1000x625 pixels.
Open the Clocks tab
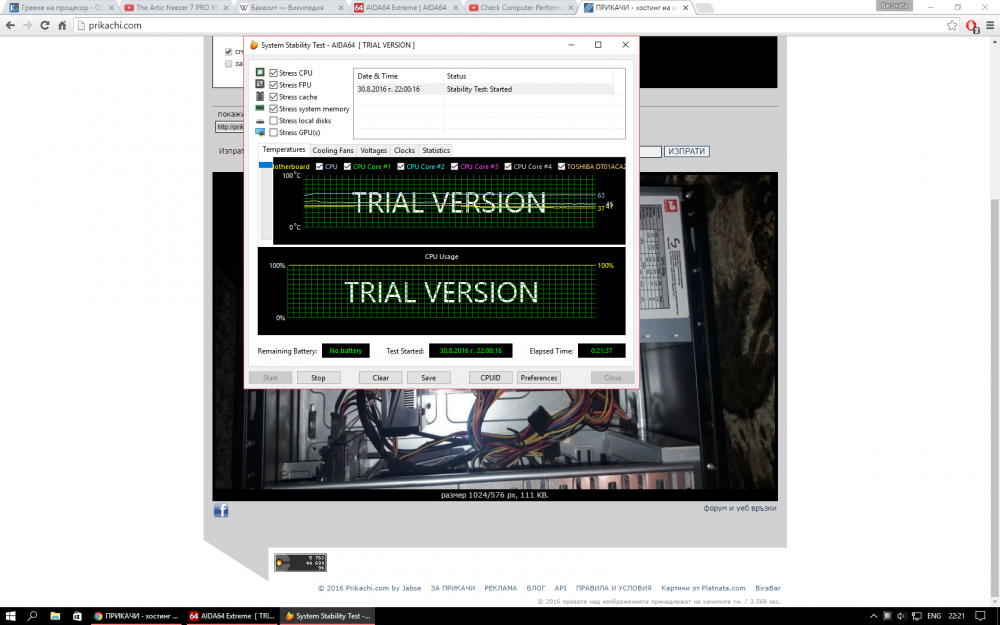[x=404, y=151]
